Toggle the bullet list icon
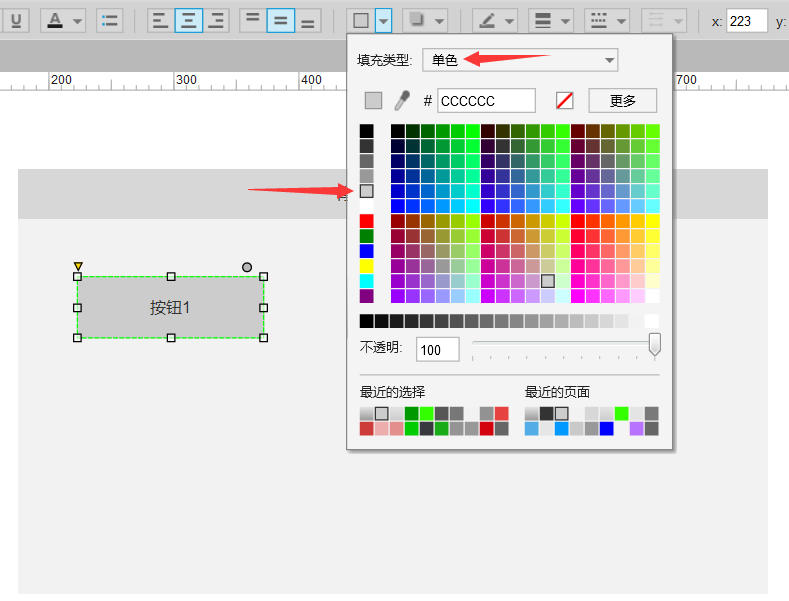The image size is (789, 601). (x=109, y=21)
